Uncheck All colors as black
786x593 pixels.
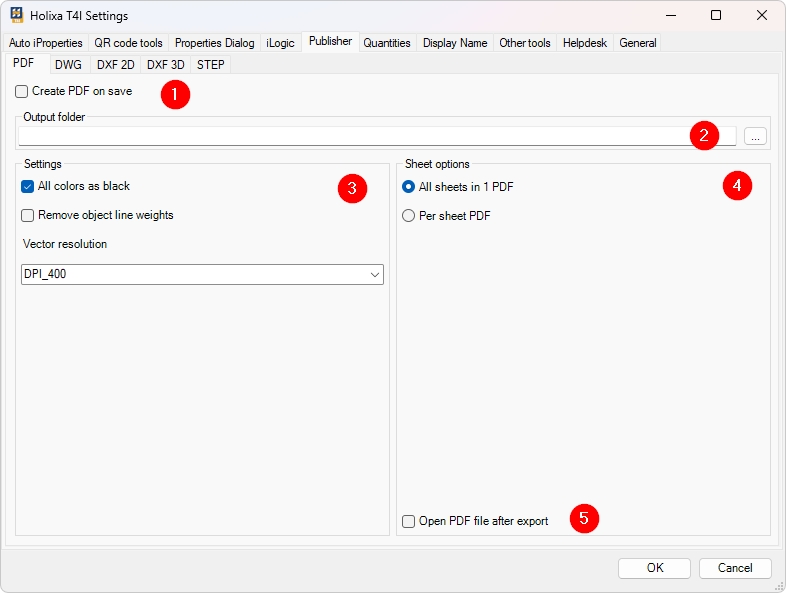[28, 187]
